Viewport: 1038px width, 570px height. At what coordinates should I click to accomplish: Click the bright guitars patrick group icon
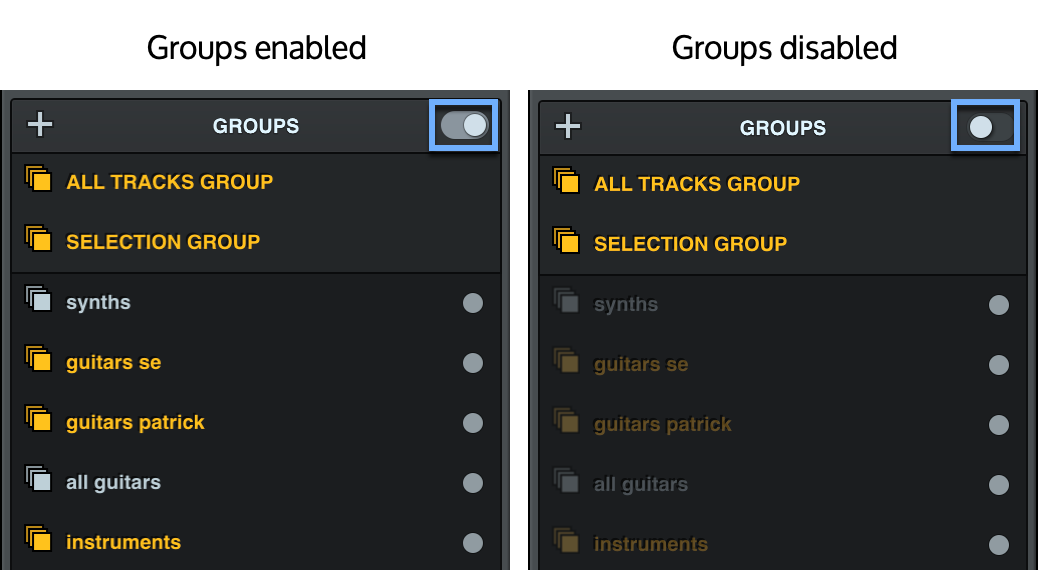pyautogui.click(x=38, y=421)
